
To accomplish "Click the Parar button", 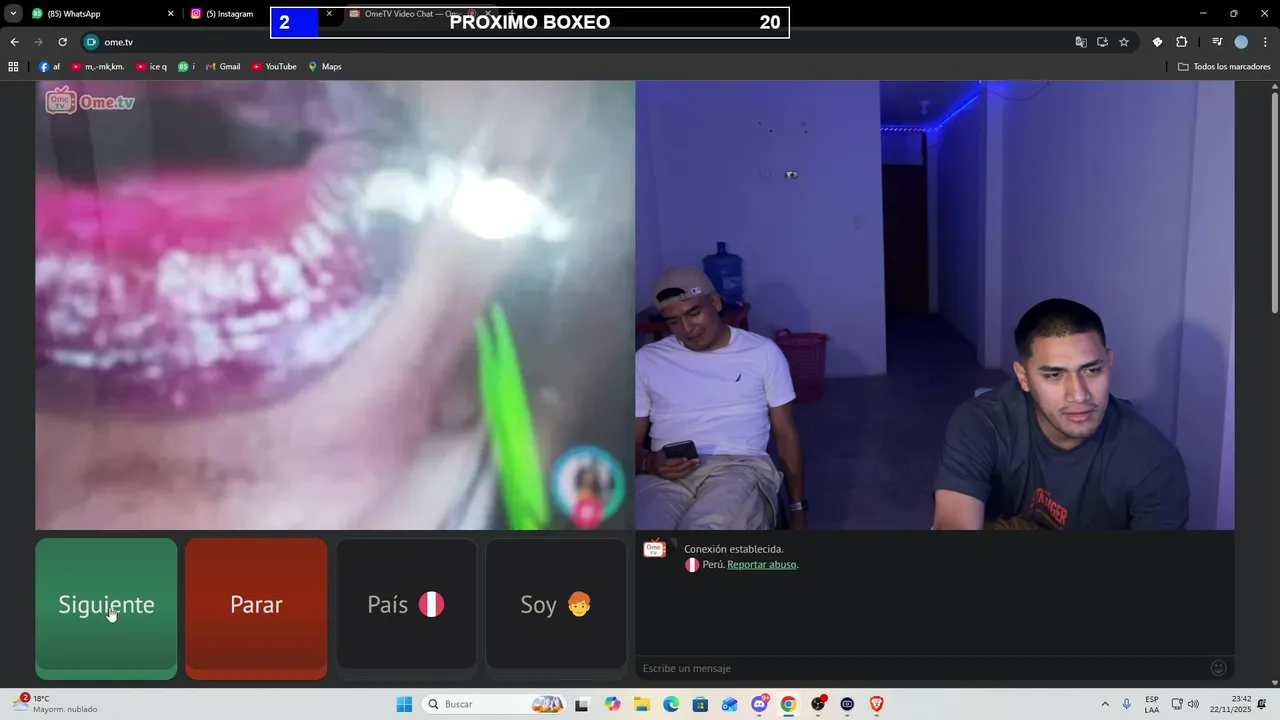I will coord(256,609).
